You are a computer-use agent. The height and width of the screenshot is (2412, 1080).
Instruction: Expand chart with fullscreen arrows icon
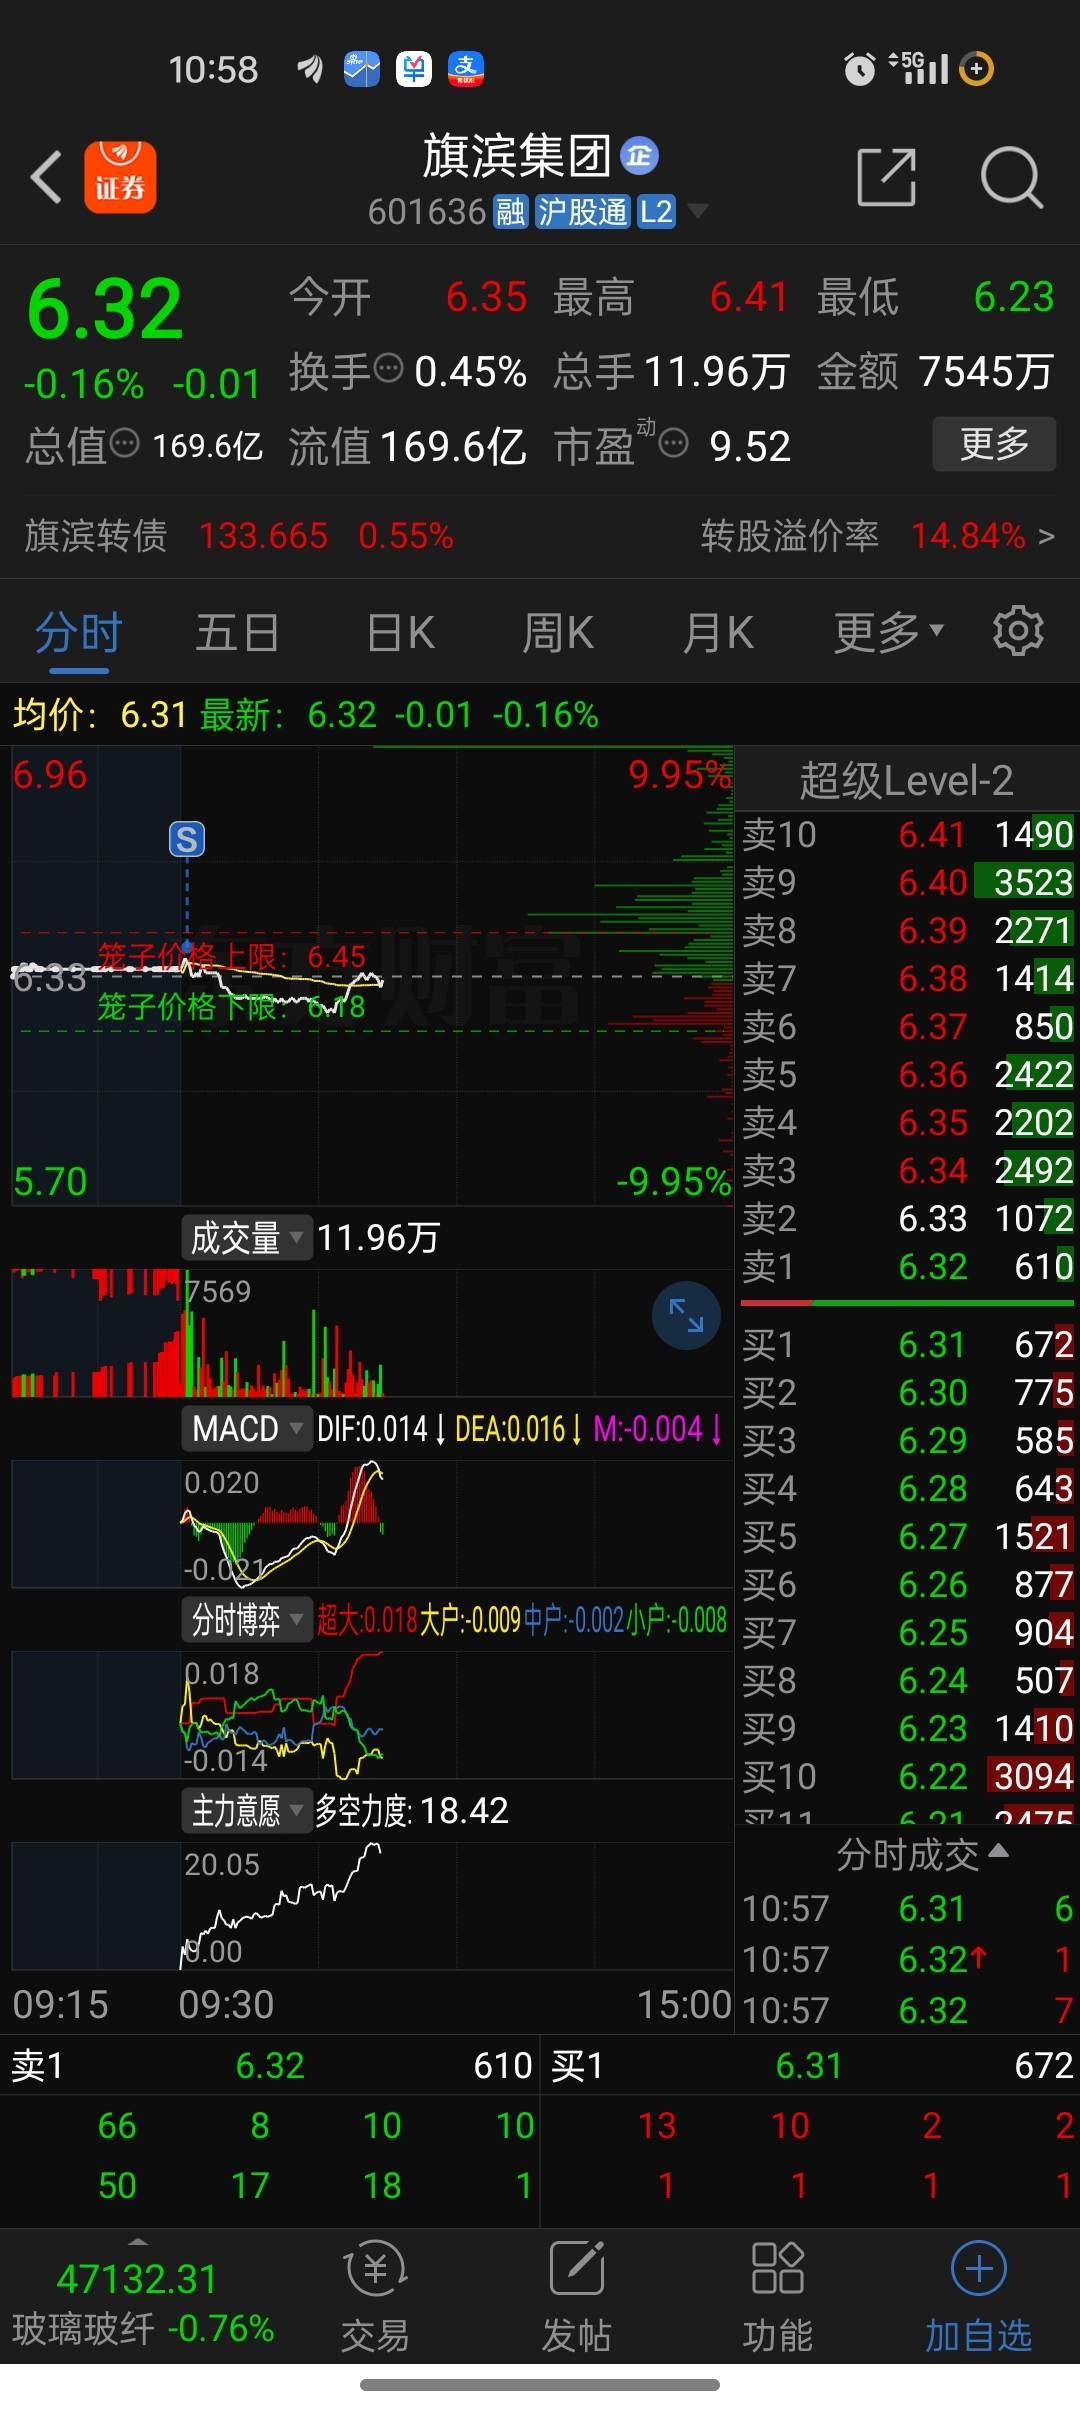(x=686, y=1315)
